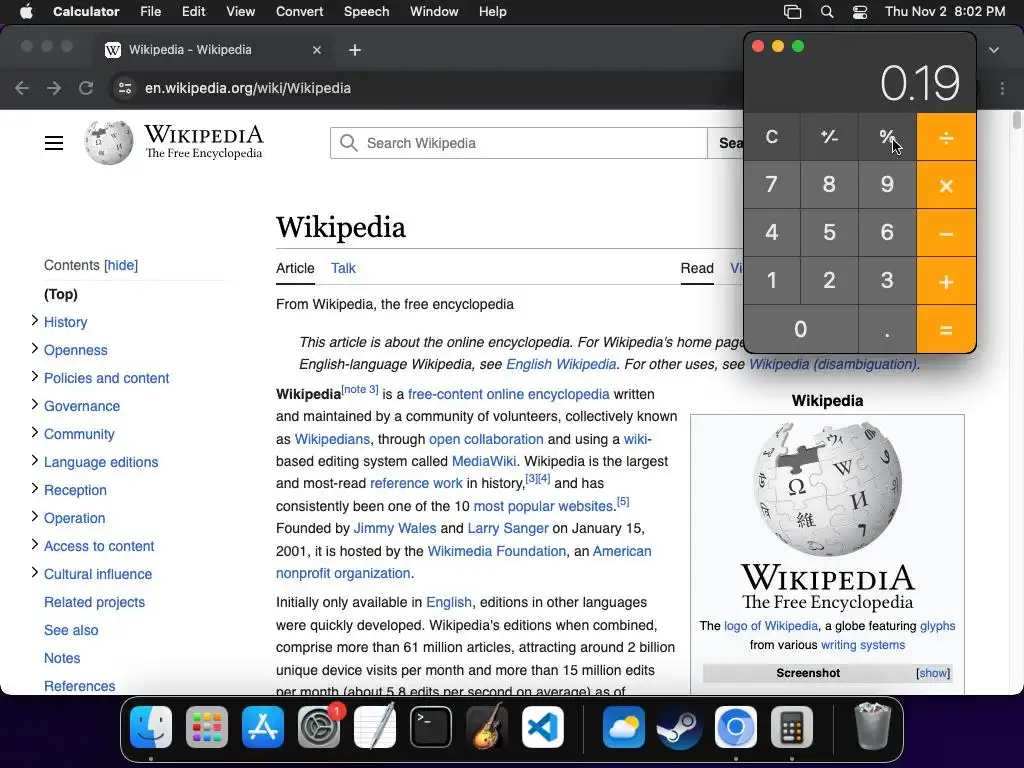
Task: Click the Wikipedia puzzle globe infobox image
Action: [x=827, y=489]
